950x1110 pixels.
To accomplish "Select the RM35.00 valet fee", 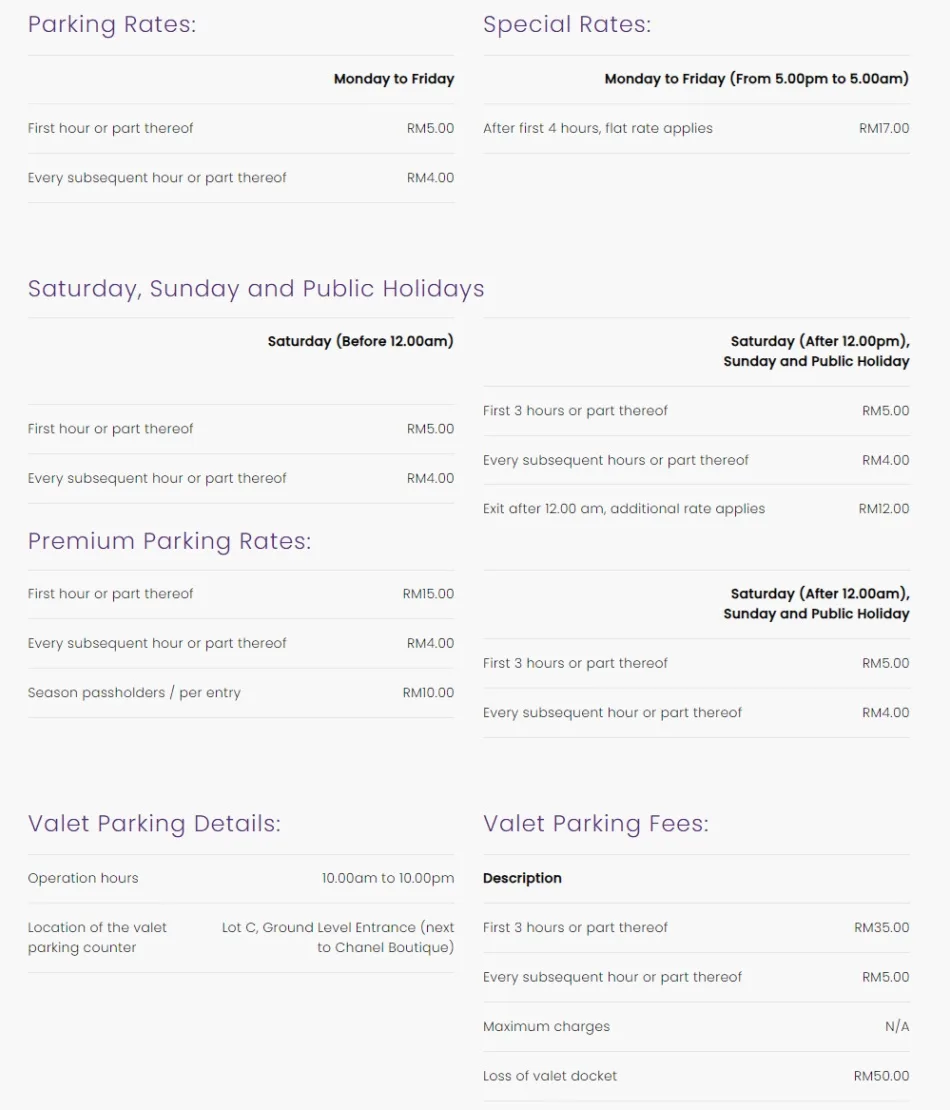I will (x=881, y=928).
